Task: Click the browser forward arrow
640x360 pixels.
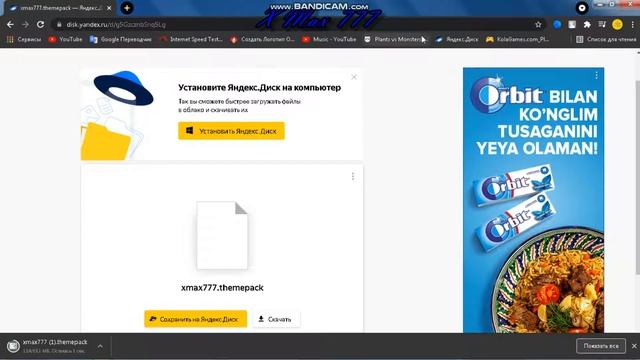Action: pos(25,24)
